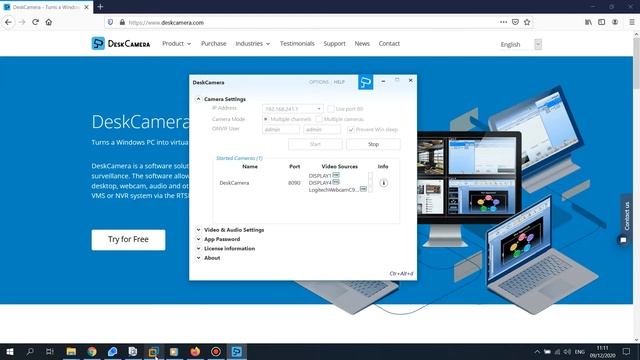The width and height of the screenshot is (640, 360).
Task: Go back in the Firefox browser
Action: [x=9, y=22]
